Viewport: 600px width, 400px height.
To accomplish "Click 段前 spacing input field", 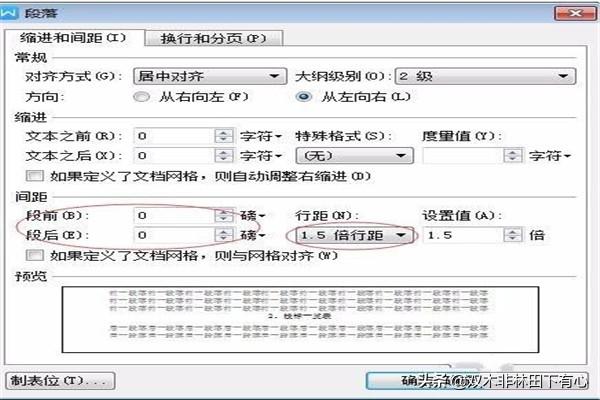I will [174, 216].
